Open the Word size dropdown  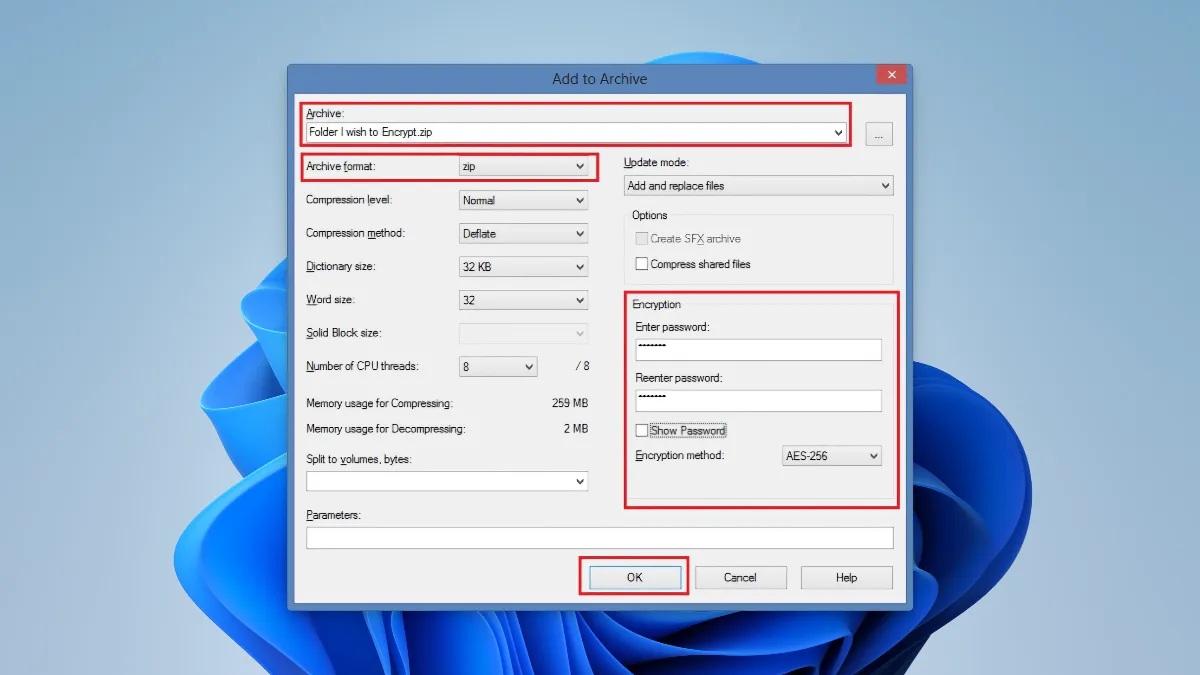click(x=523, y=300)
